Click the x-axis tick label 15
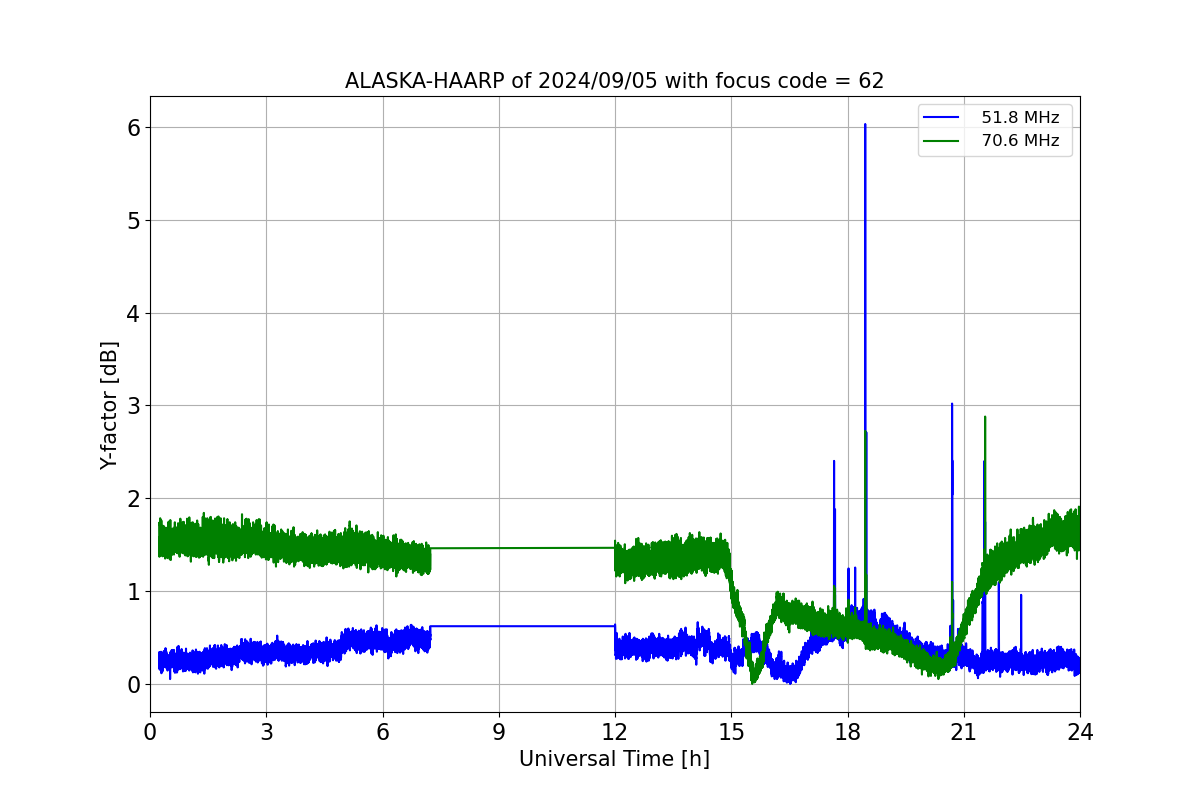1200x800 pixels. click(731, 732)
